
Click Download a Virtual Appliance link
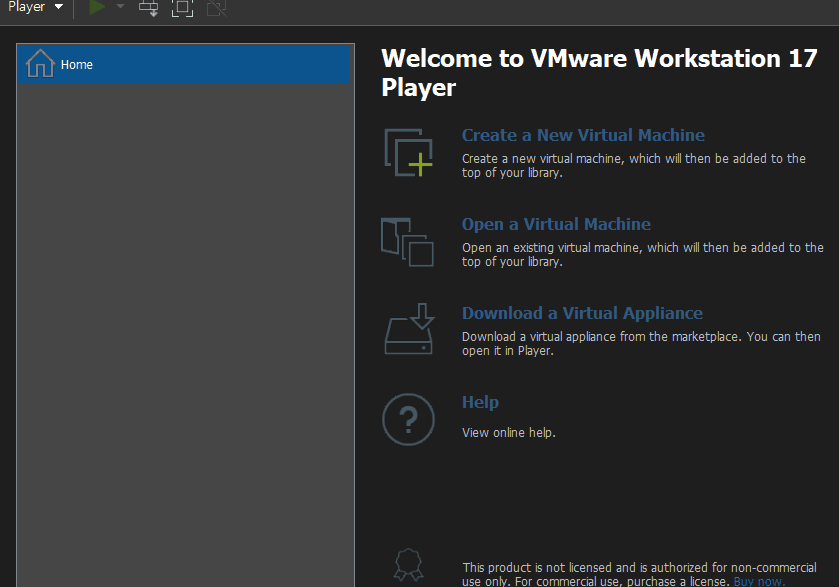(x=582, y=313)
